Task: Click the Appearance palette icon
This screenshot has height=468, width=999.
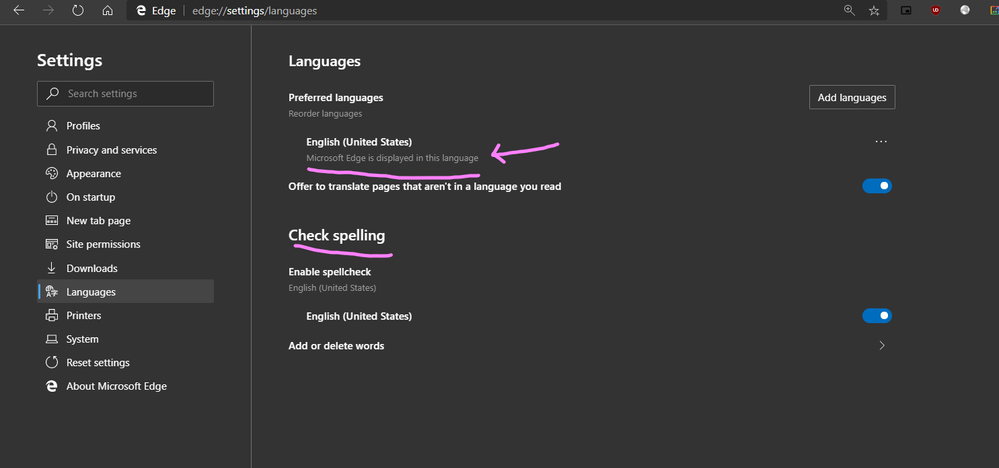Action: pyautogui.click(x=52, y=173)
